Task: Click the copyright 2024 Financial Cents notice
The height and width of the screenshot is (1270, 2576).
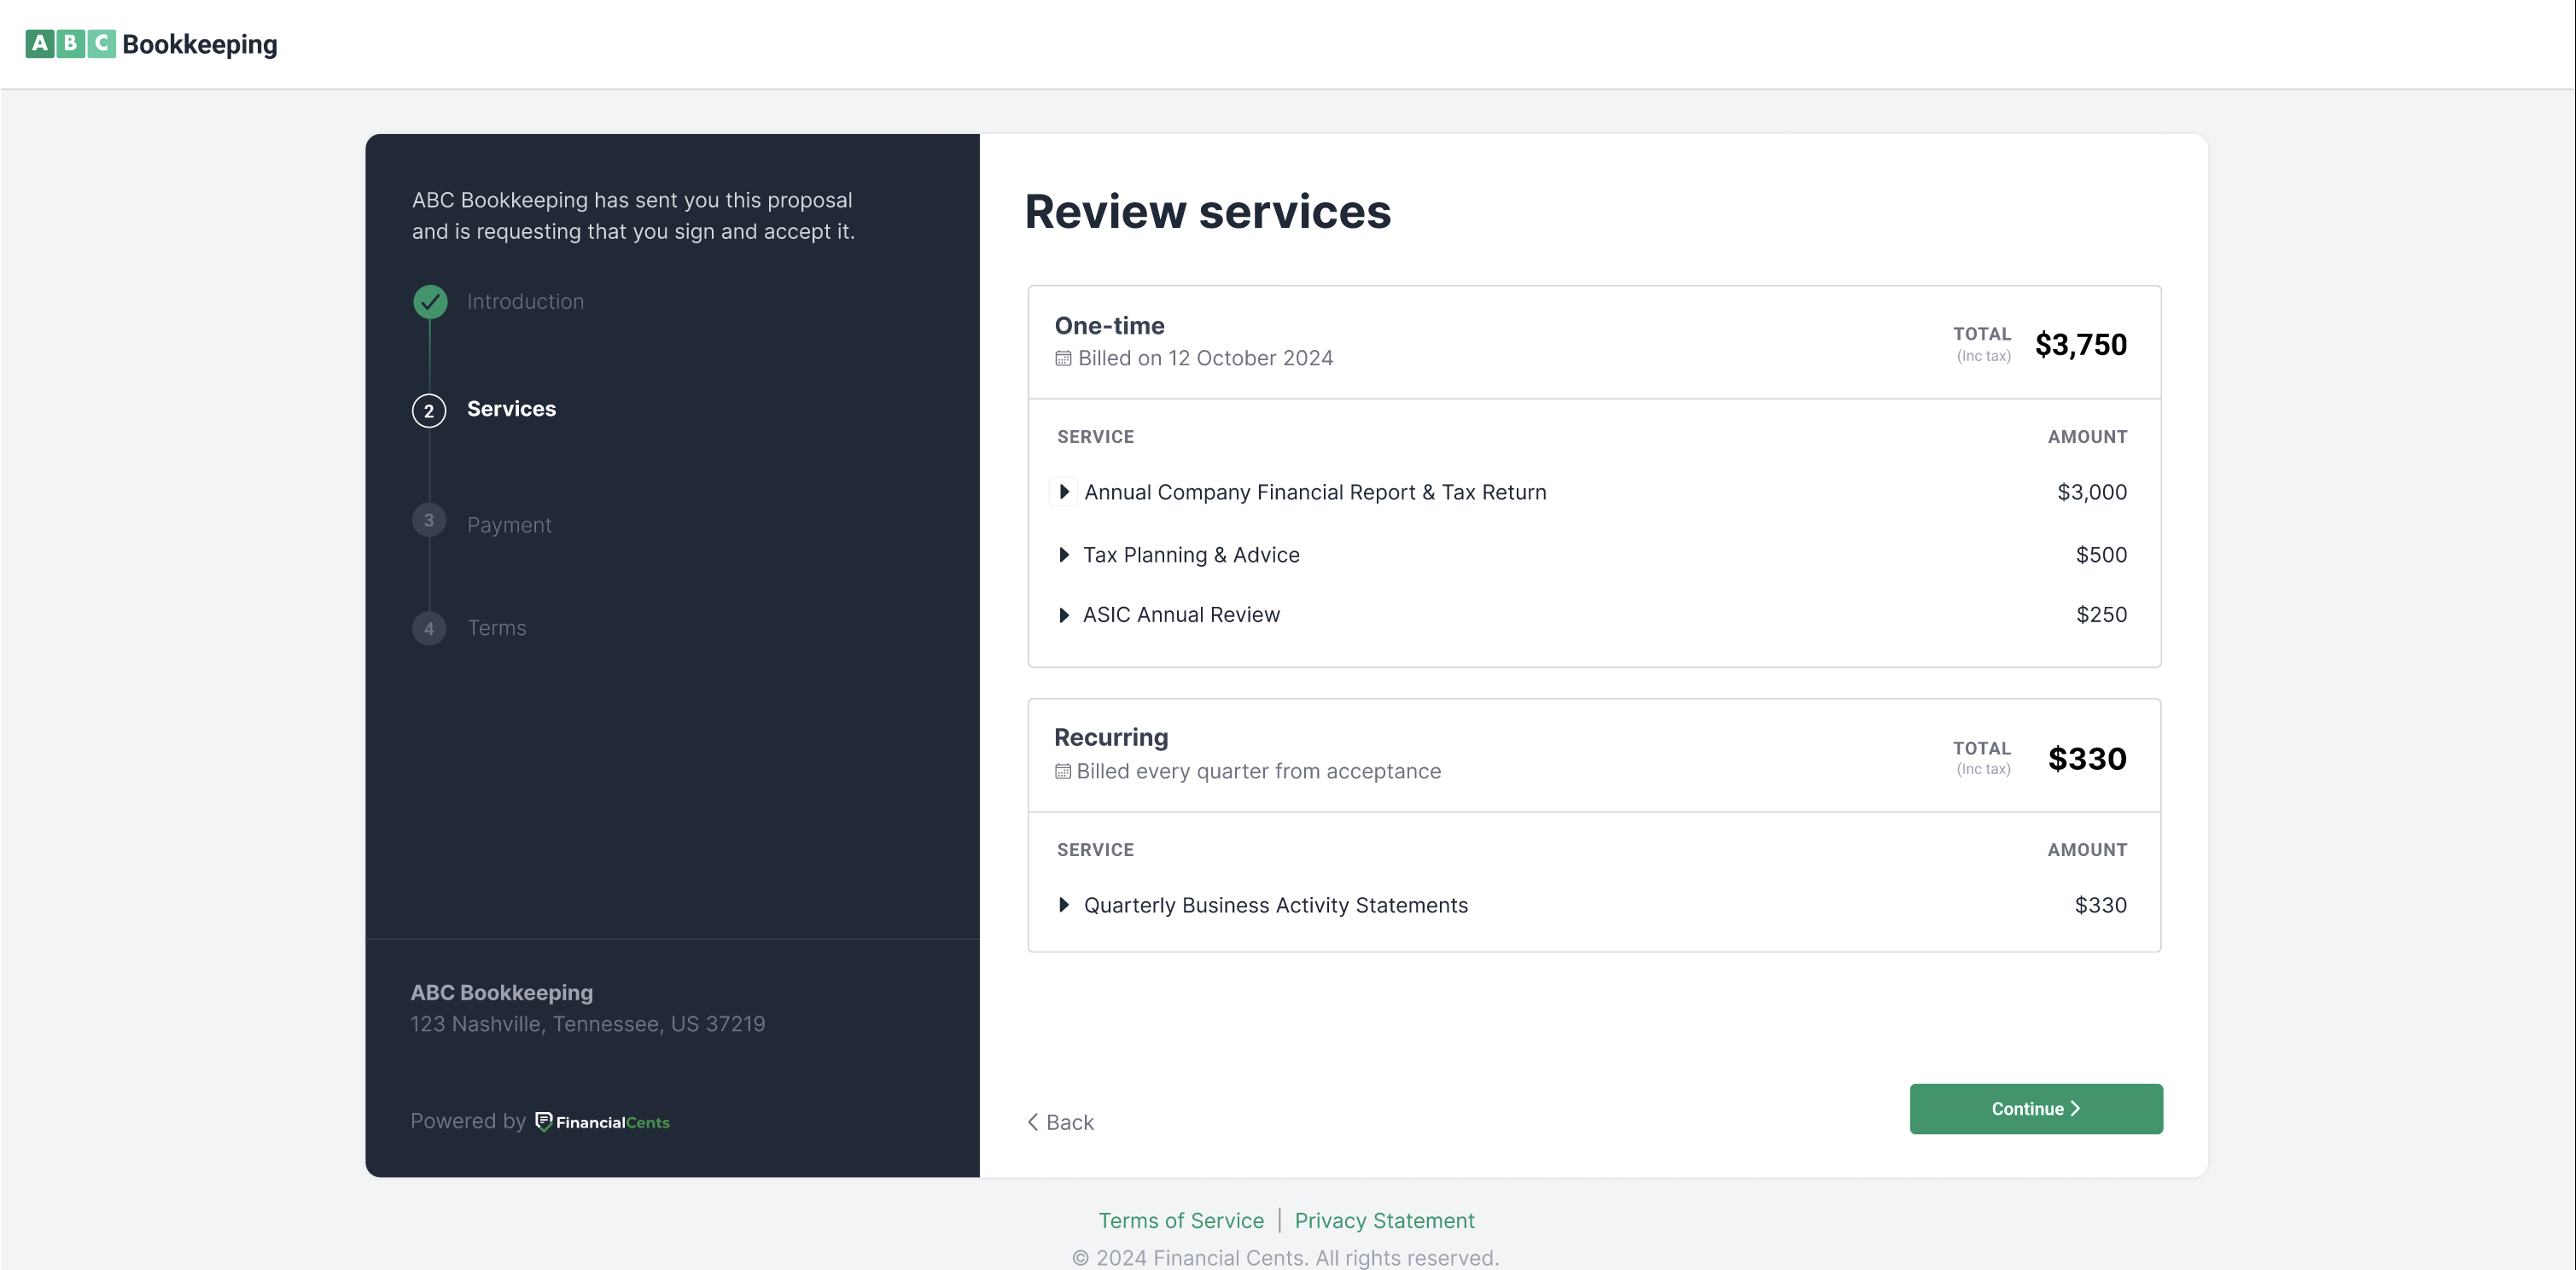Action: [x=1285, y=1258]
